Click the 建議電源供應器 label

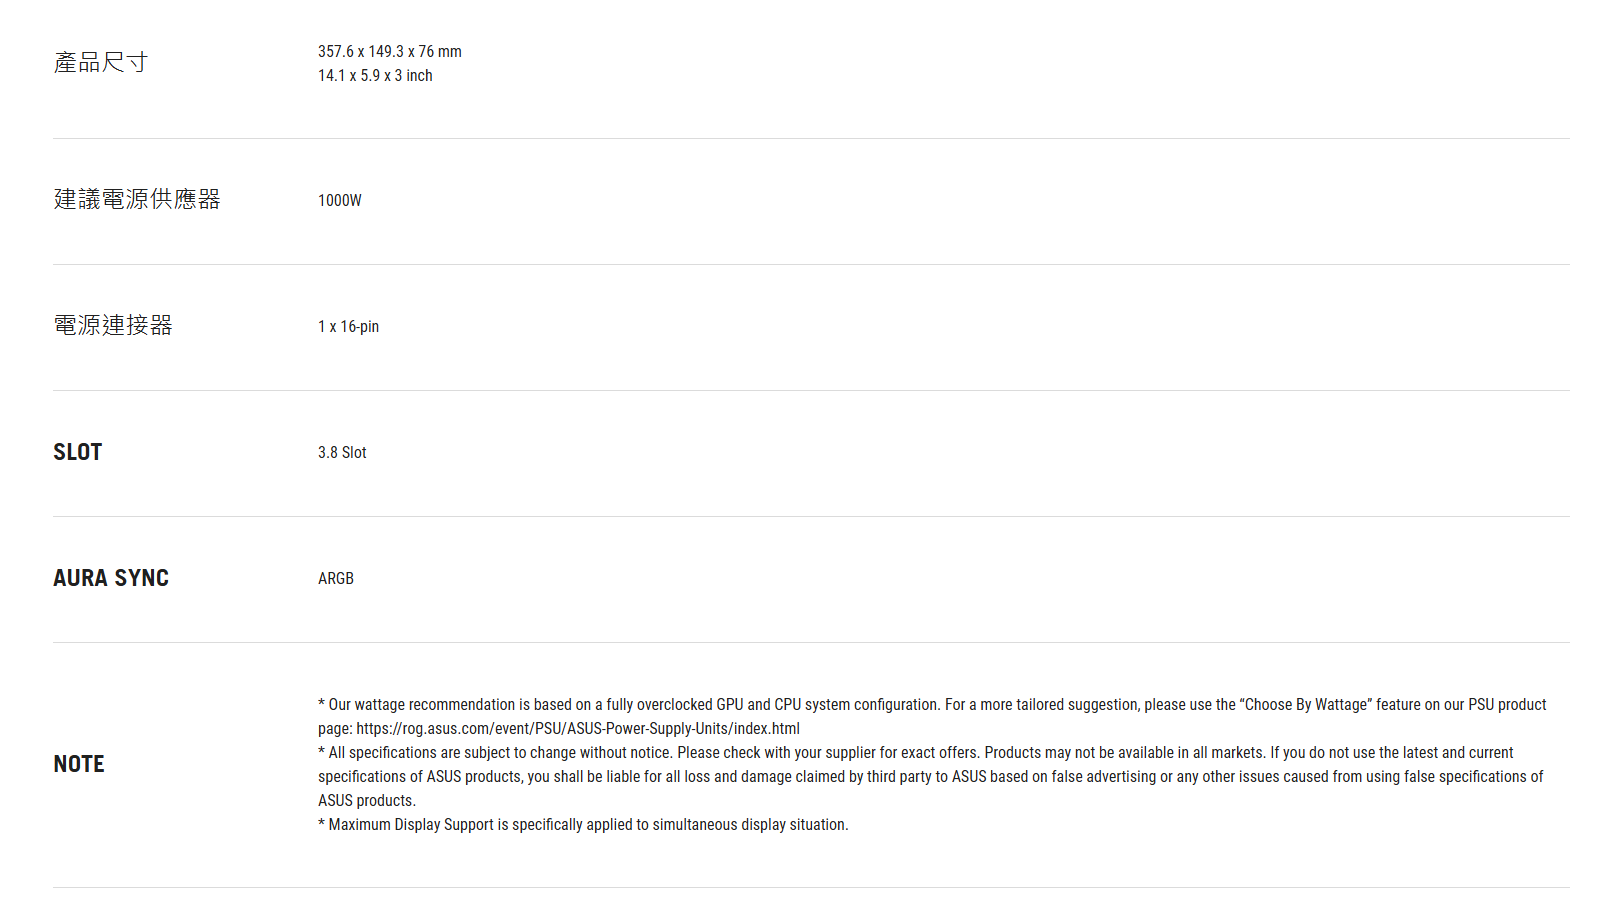coord(137,199)
